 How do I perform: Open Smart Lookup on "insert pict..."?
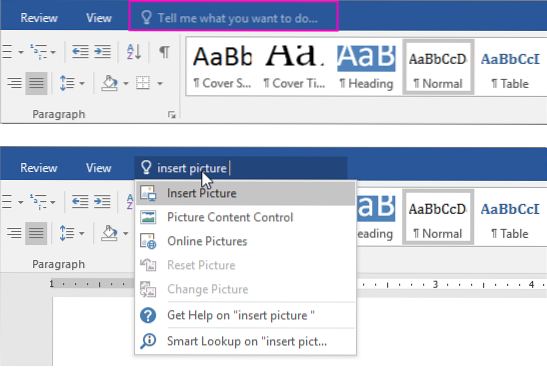pyautogui.click(x=245, y=341)
